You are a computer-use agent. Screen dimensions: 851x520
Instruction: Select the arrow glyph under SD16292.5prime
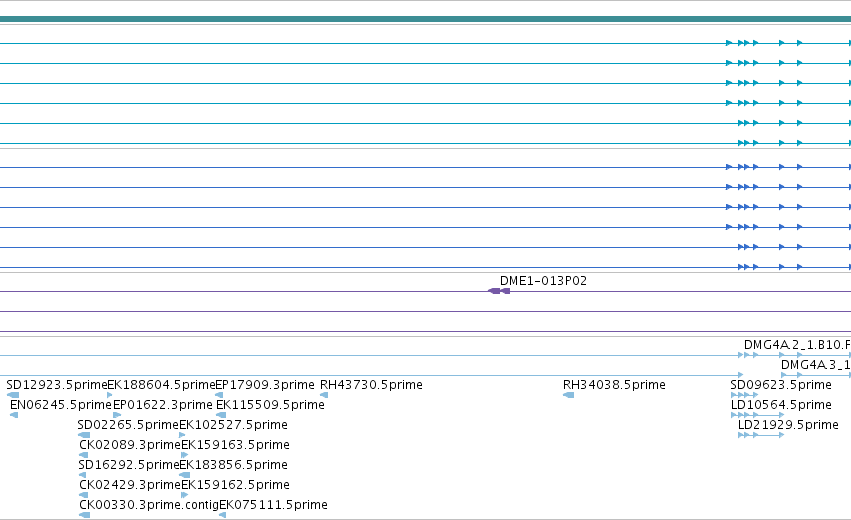(82, 475)
